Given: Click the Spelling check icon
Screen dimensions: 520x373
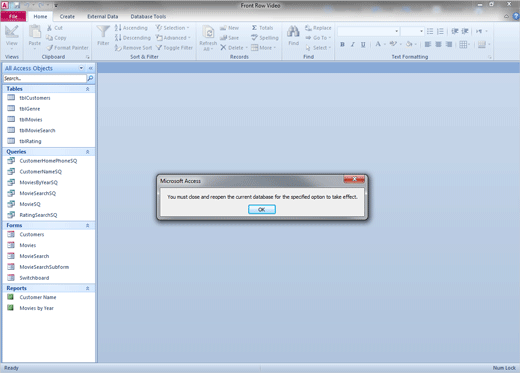Looking at the screenshot, I should coord(254,37).
